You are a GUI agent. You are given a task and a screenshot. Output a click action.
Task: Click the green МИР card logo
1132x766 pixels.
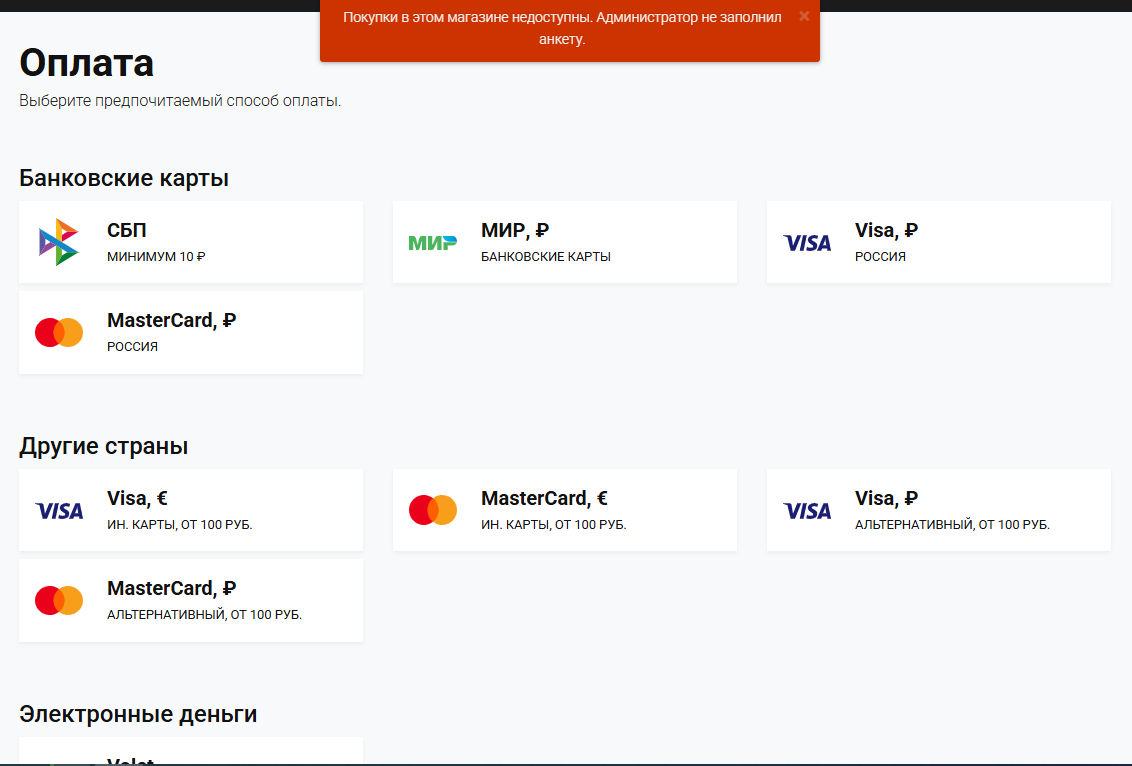point(433,242)
